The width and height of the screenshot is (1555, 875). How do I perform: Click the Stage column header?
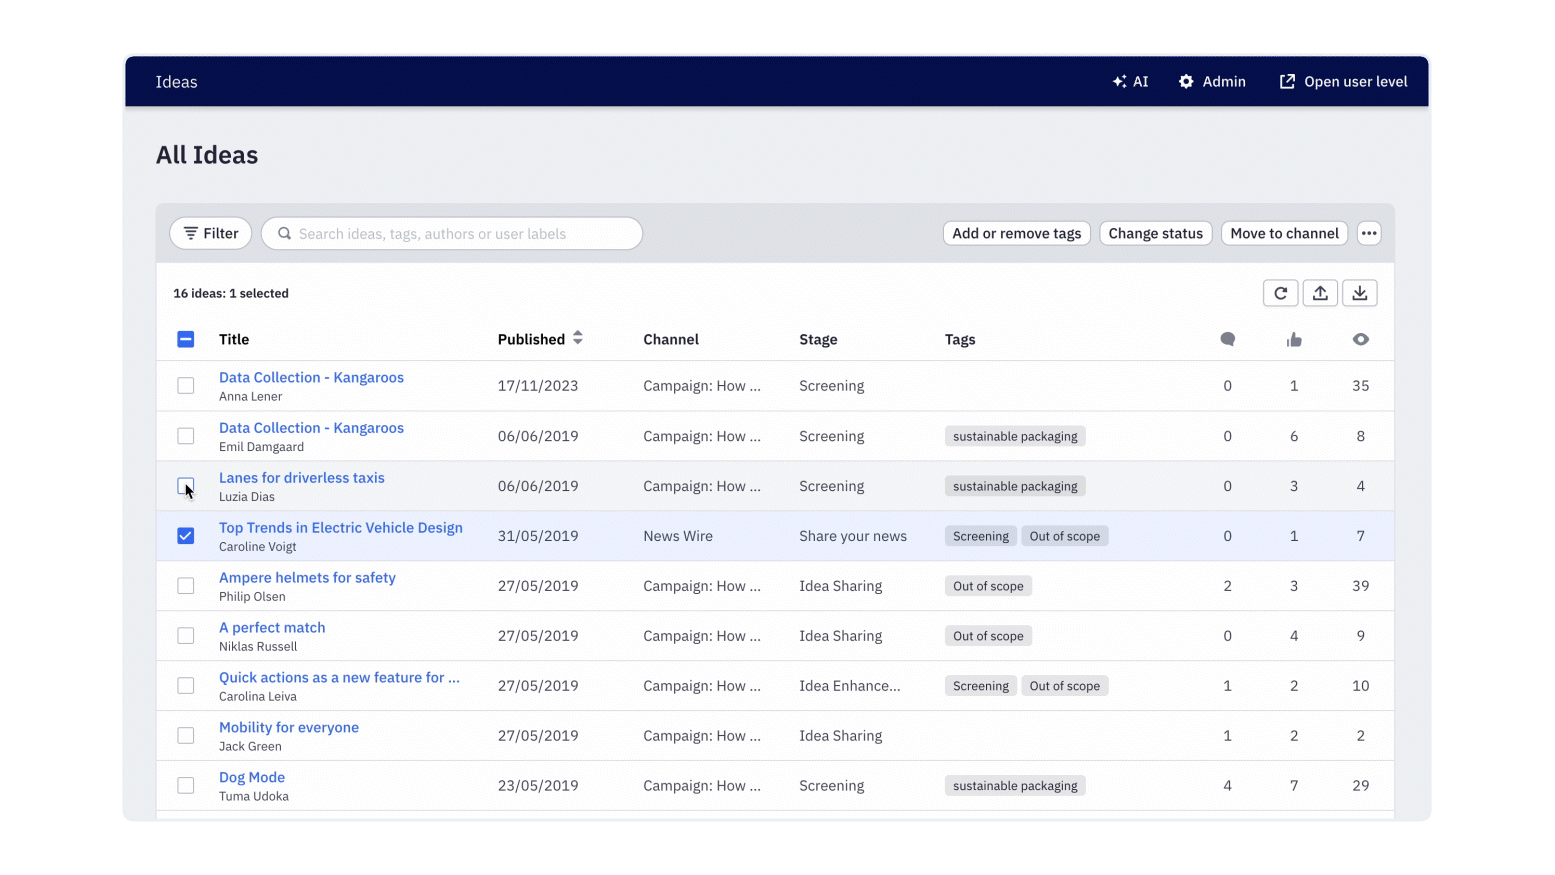pos(818,339)
